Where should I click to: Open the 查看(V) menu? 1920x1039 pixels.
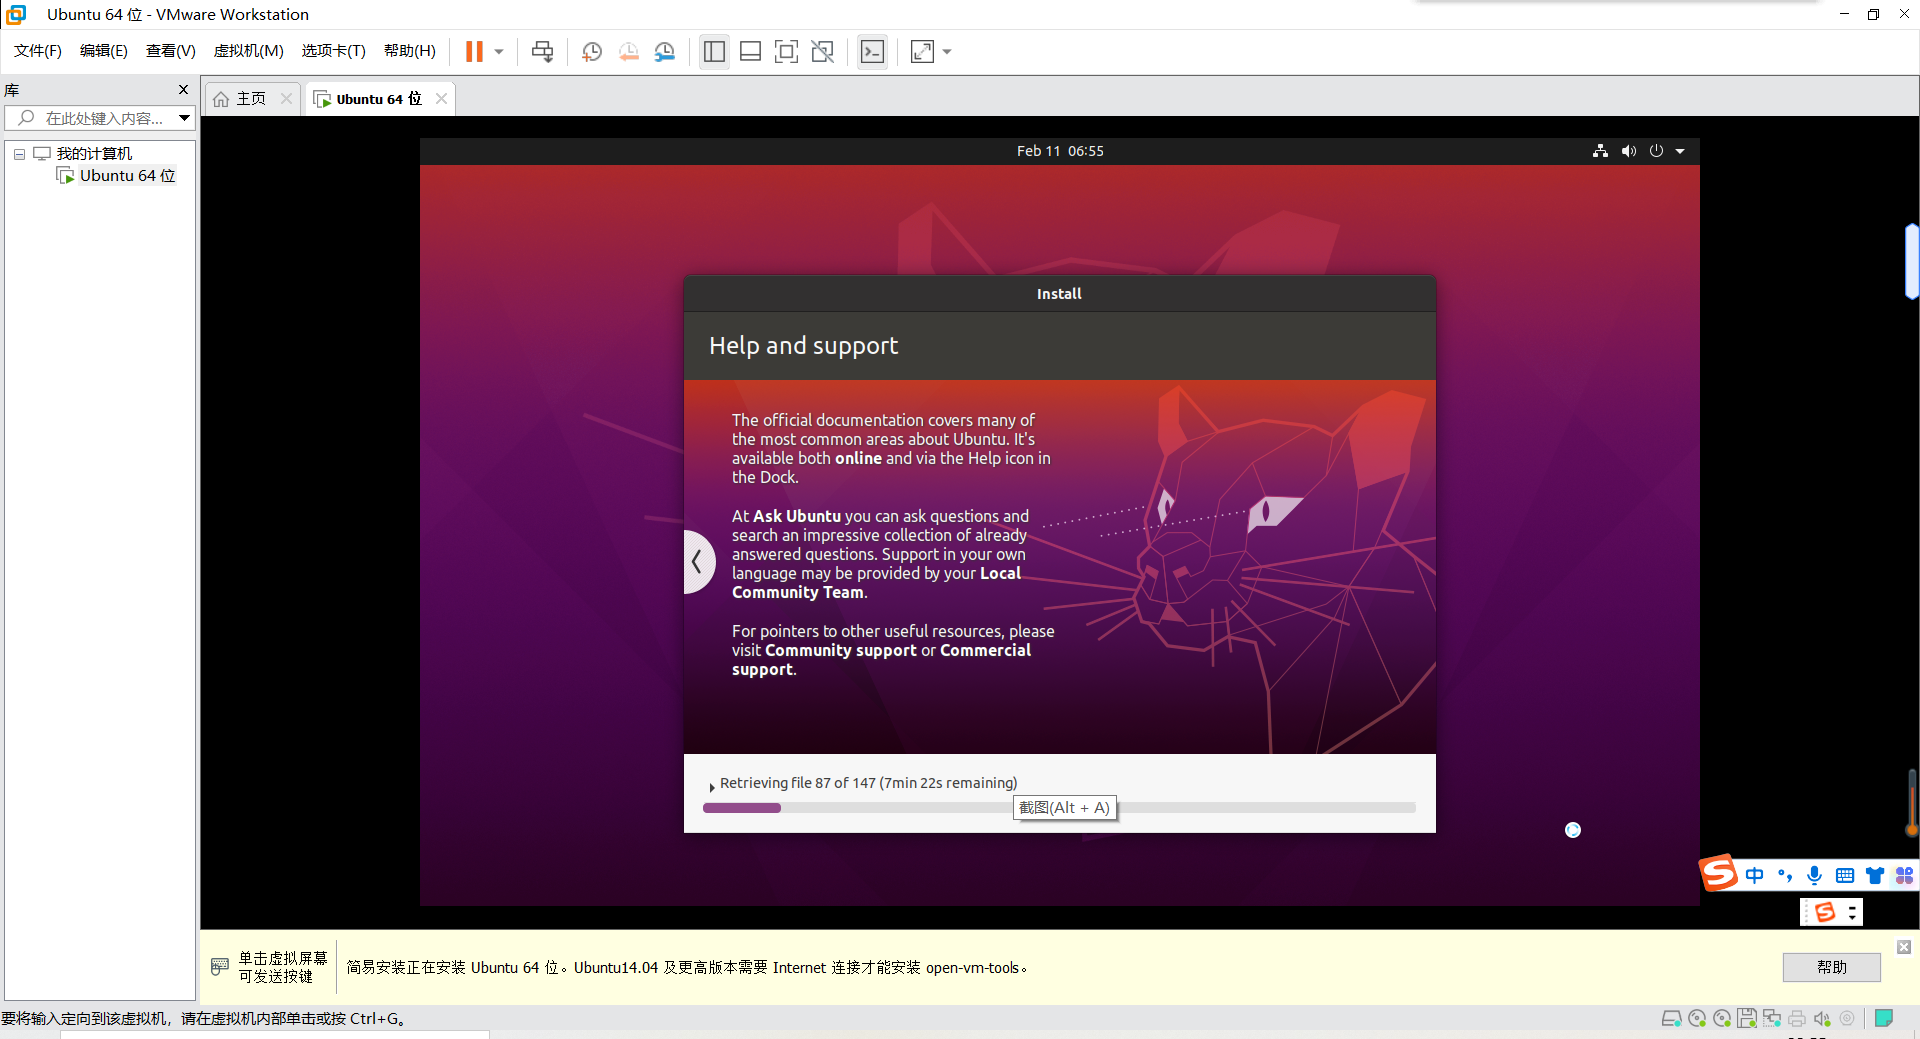coord(170,51)
